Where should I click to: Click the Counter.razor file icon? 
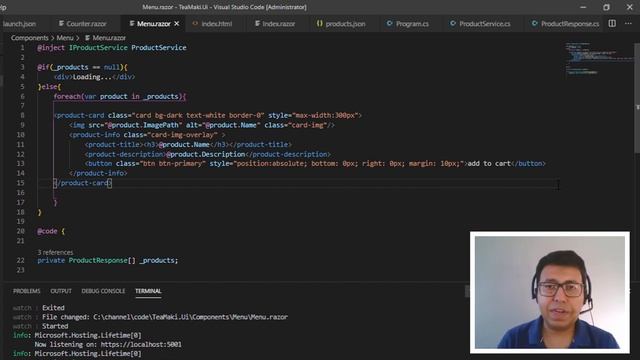pyautogui.click(x=61, y=24)
